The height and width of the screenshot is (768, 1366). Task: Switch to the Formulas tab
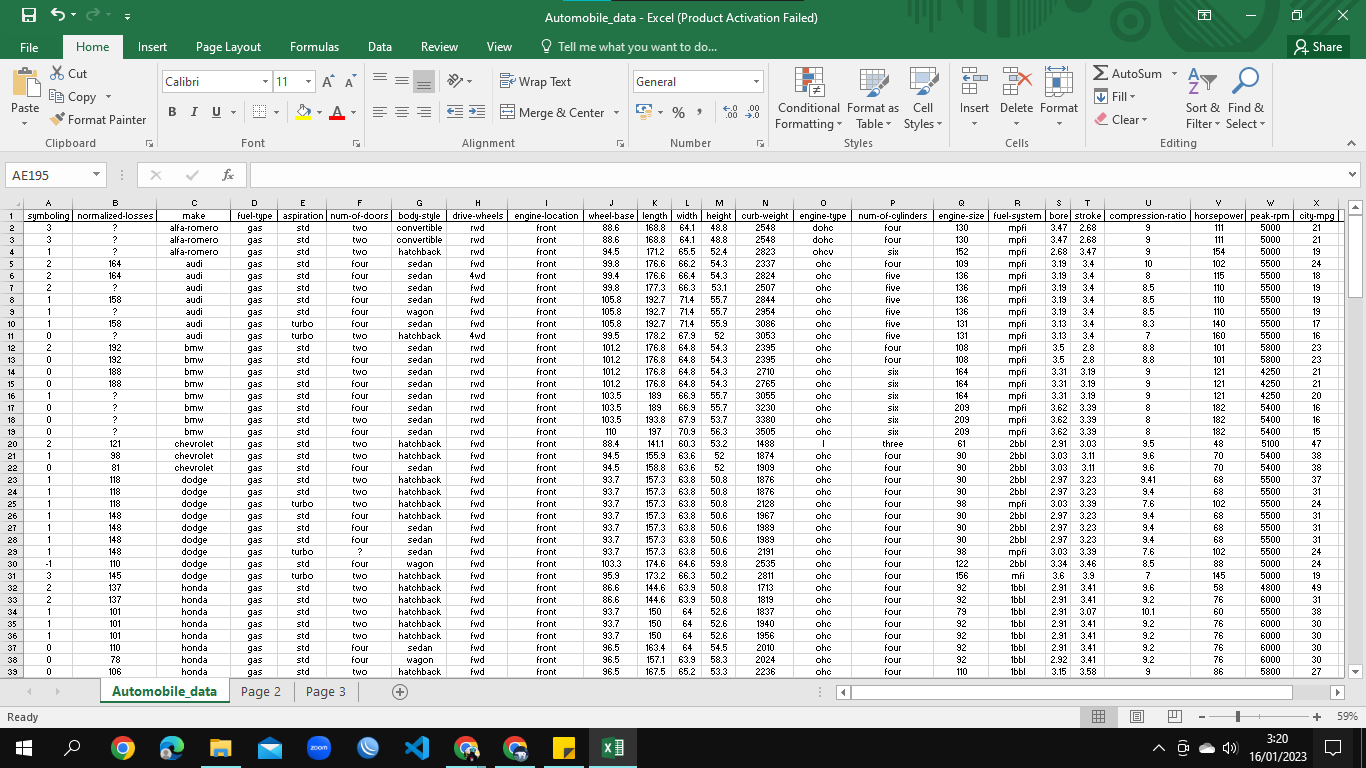click(314, 47)
